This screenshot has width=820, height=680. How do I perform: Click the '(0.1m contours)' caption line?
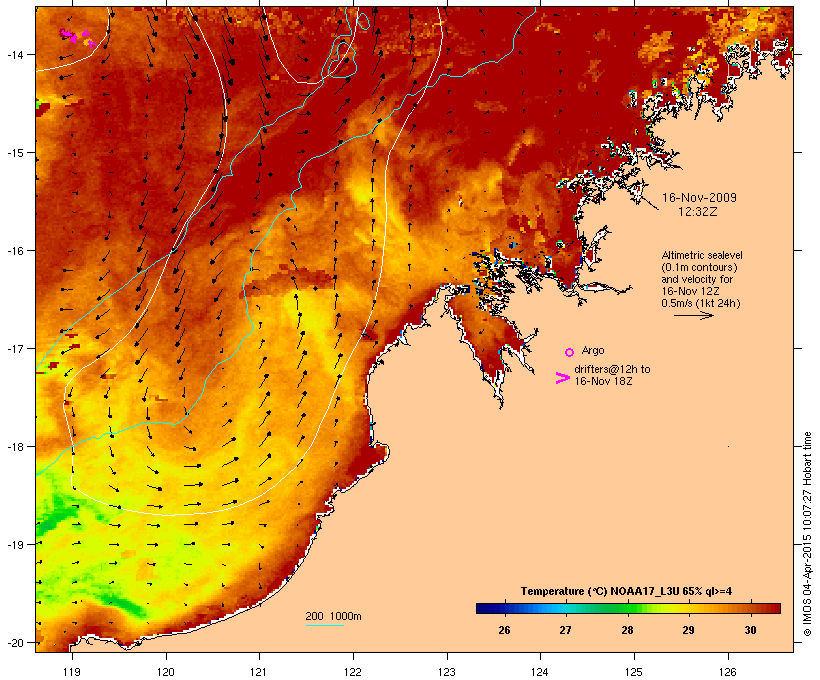click(699, 267)
